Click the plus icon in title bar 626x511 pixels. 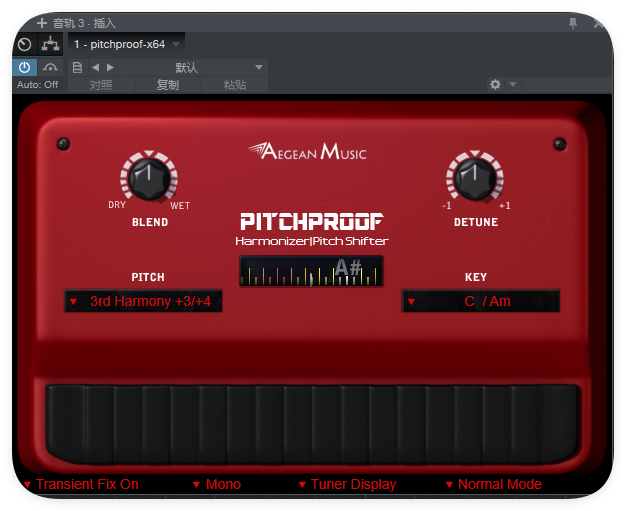click(42, 23)
